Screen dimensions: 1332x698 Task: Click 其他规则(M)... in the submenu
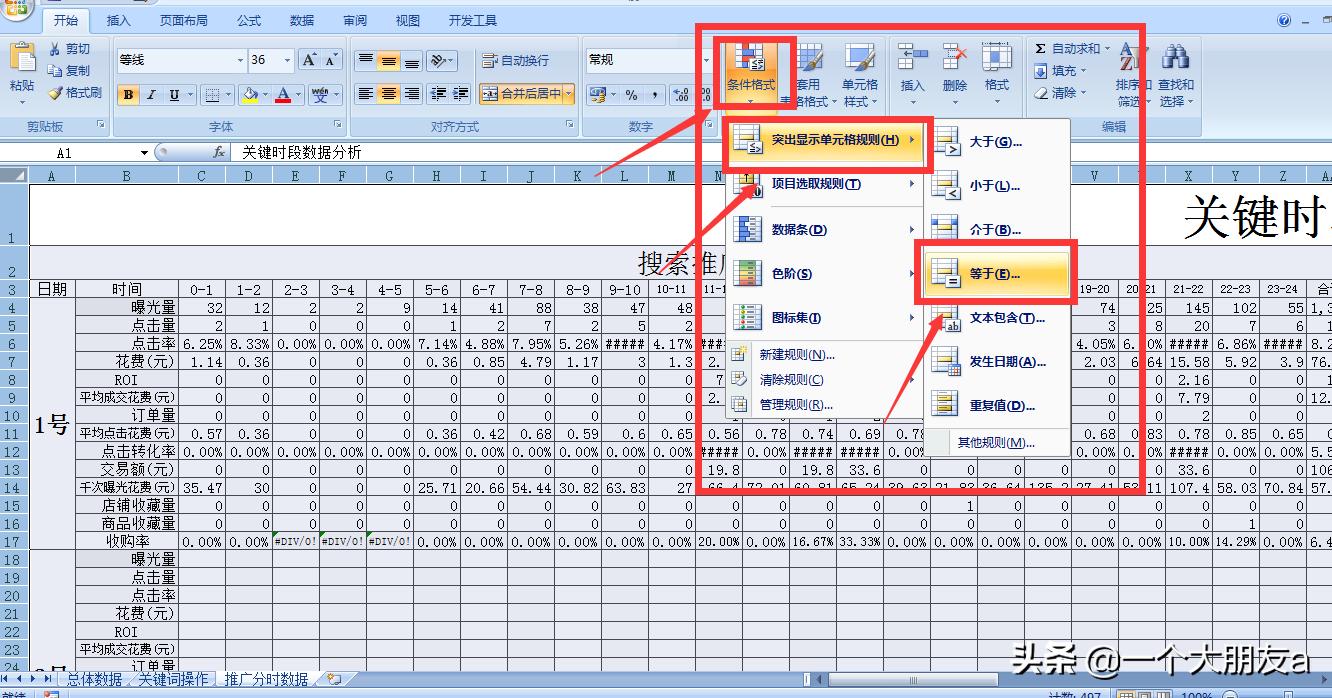point(995,442)
